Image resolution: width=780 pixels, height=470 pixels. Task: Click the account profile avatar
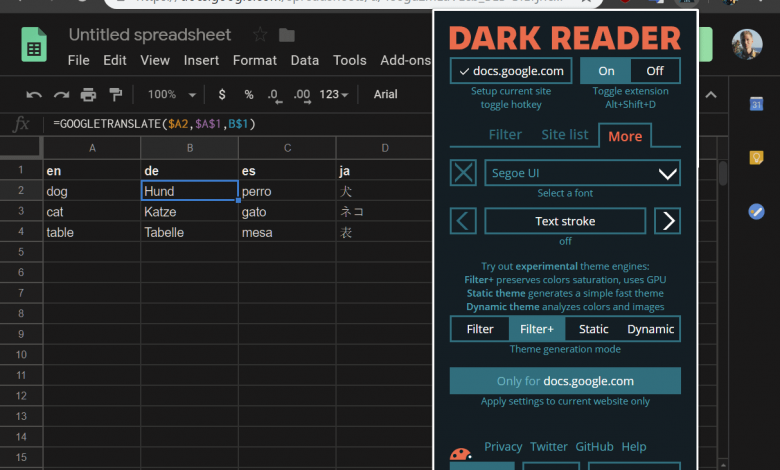pyautogui.click(x=747, y=44)
